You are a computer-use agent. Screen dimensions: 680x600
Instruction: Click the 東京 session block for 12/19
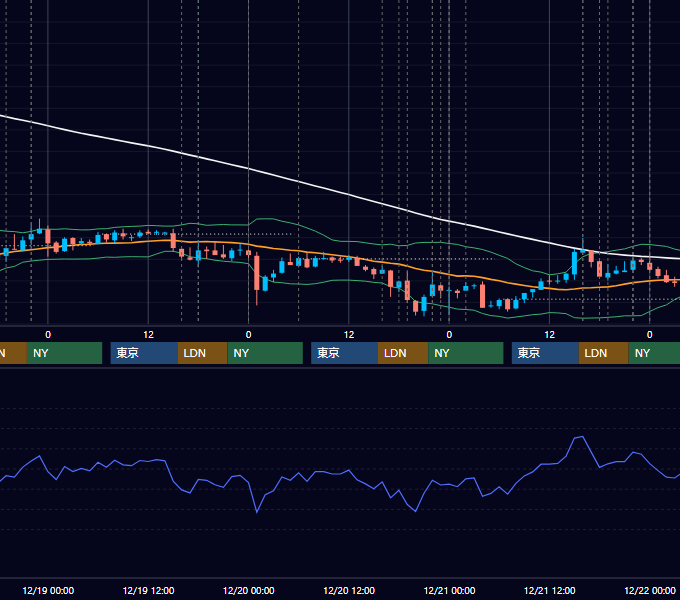pyautogui.click(x=144, y=353)
